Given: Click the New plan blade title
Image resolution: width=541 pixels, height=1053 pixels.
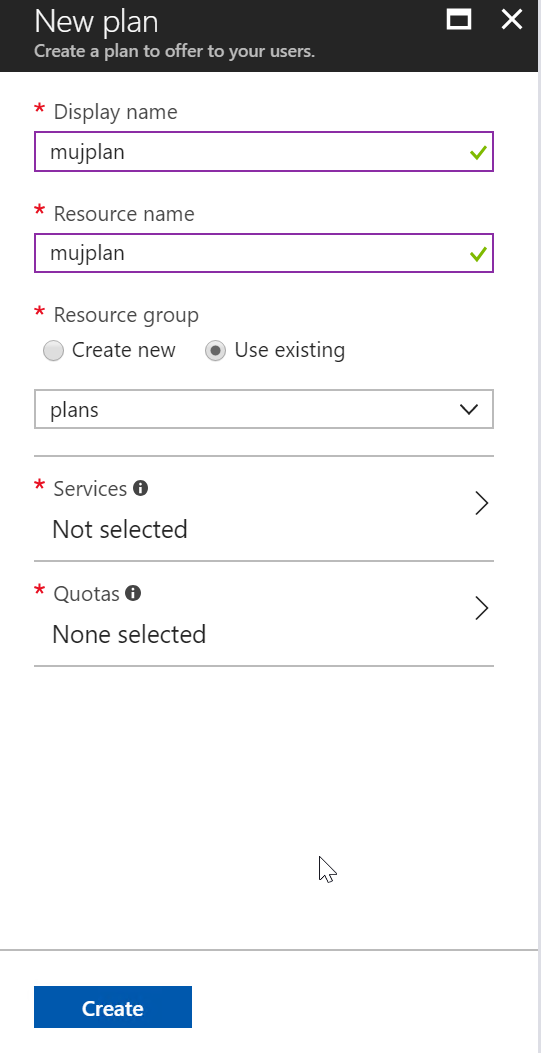Looking at the screenshot, I should tap(96, 21).
